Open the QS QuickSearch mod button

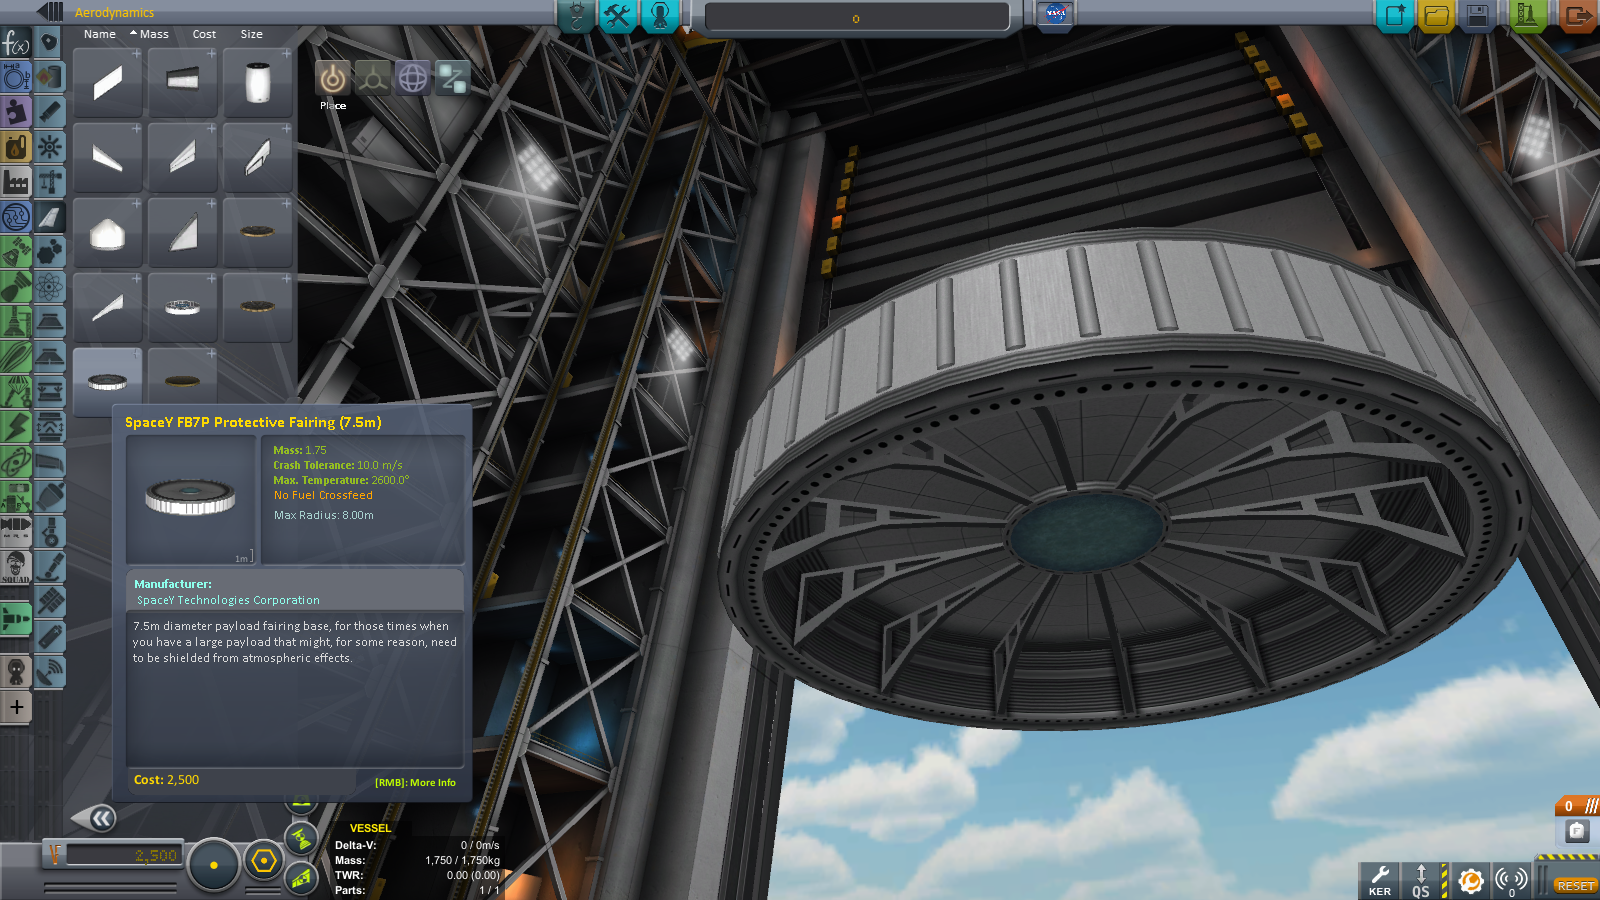pos(1421,881)
